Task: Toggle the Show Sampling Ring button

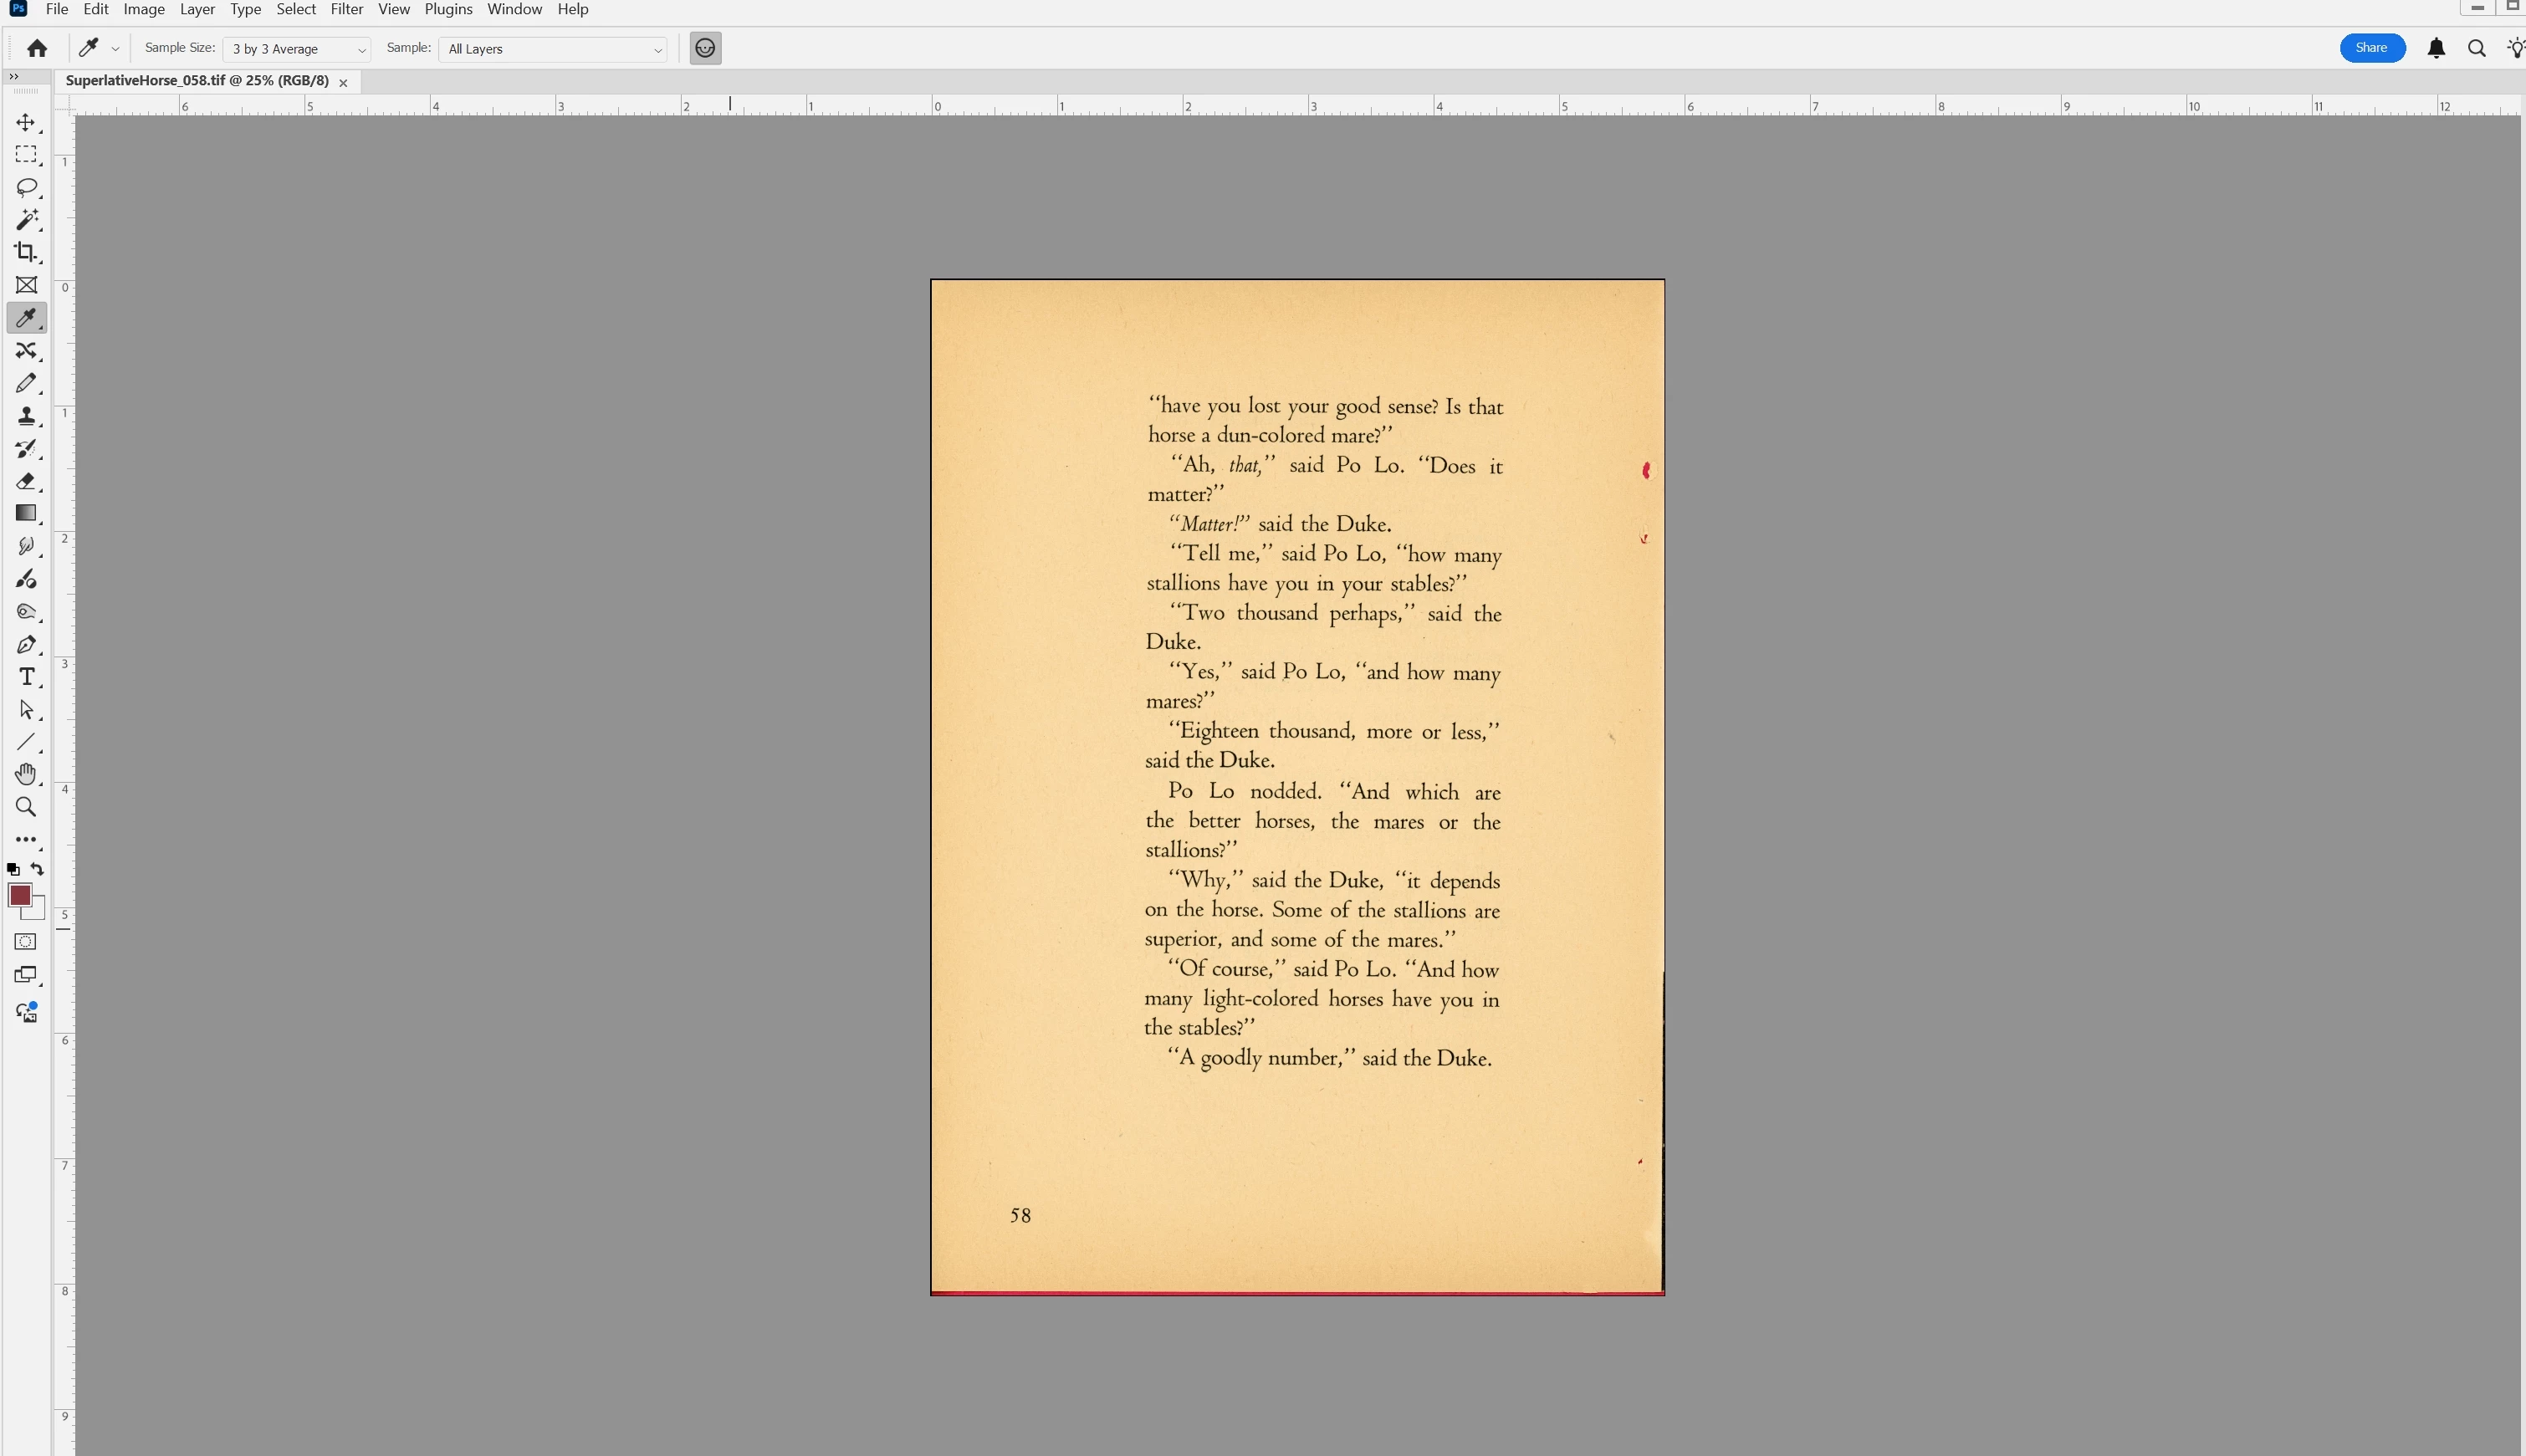Action: tap(705, 48)
